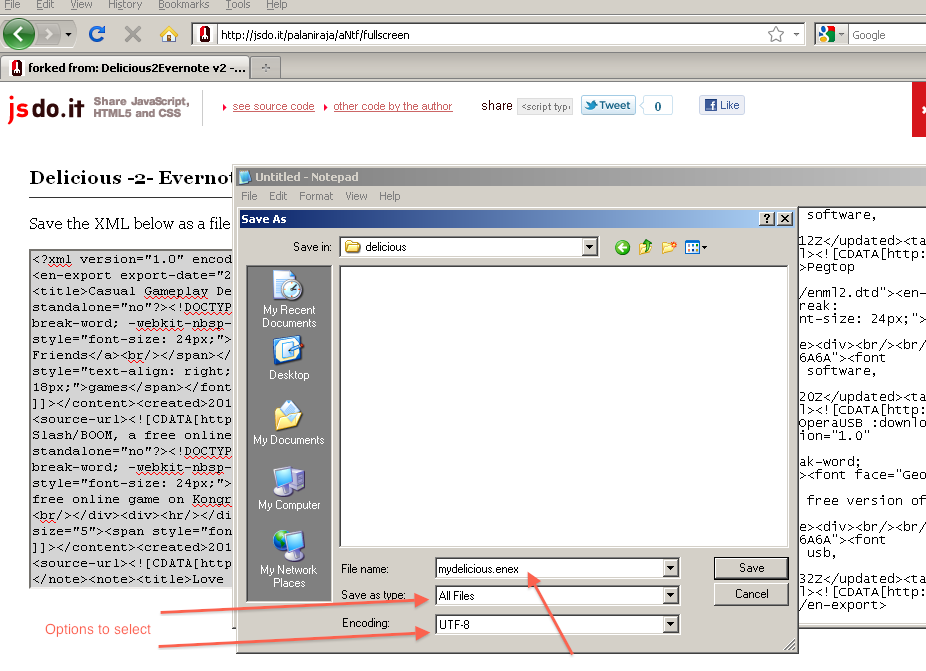Click the Notepad window title bar icon
This screenshot has width=926, height=671.
pos(244,177)
